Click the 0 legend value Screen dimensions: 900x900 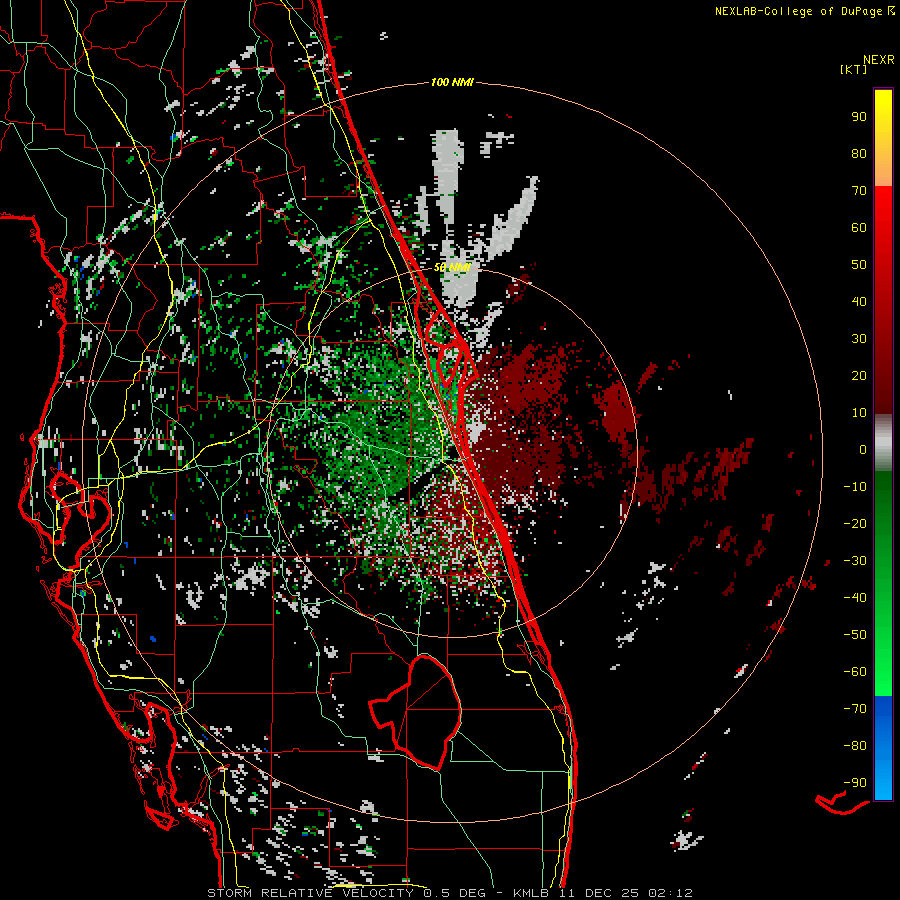[863, 449]
